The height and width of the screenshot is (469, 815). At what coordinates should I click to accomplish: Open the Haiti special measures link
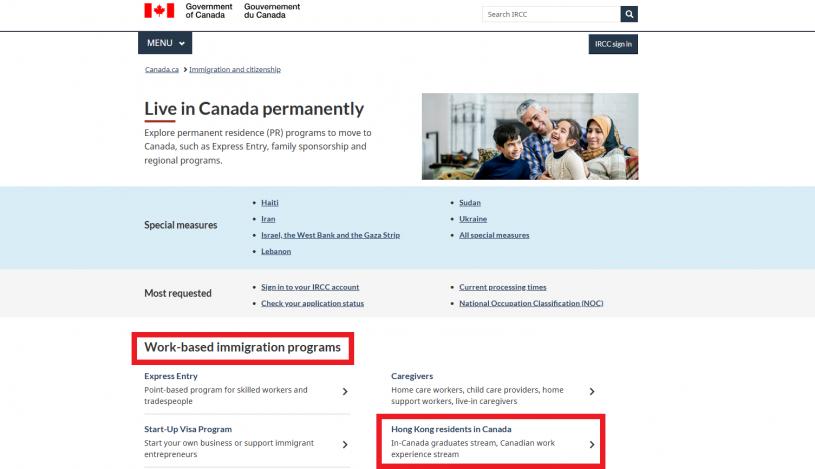point(270,203)
